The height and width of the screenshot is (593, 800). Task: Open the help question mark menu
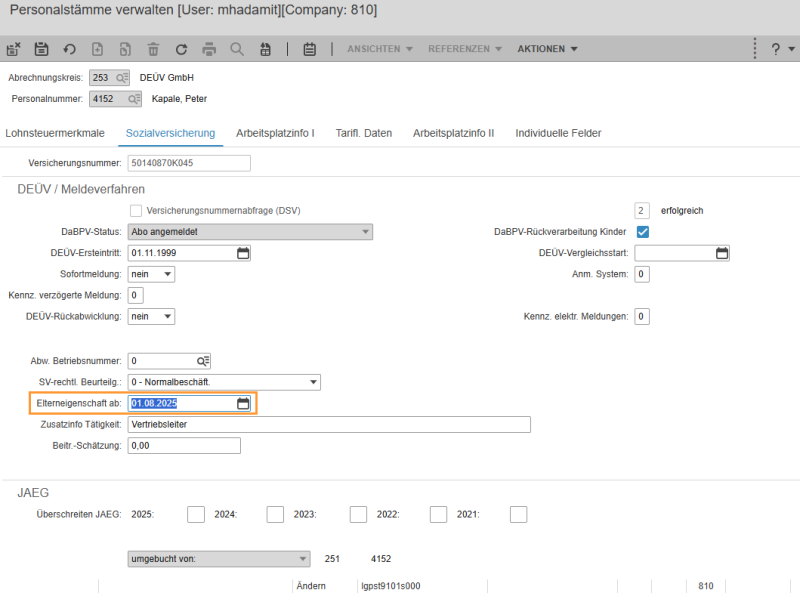(782, 49)
